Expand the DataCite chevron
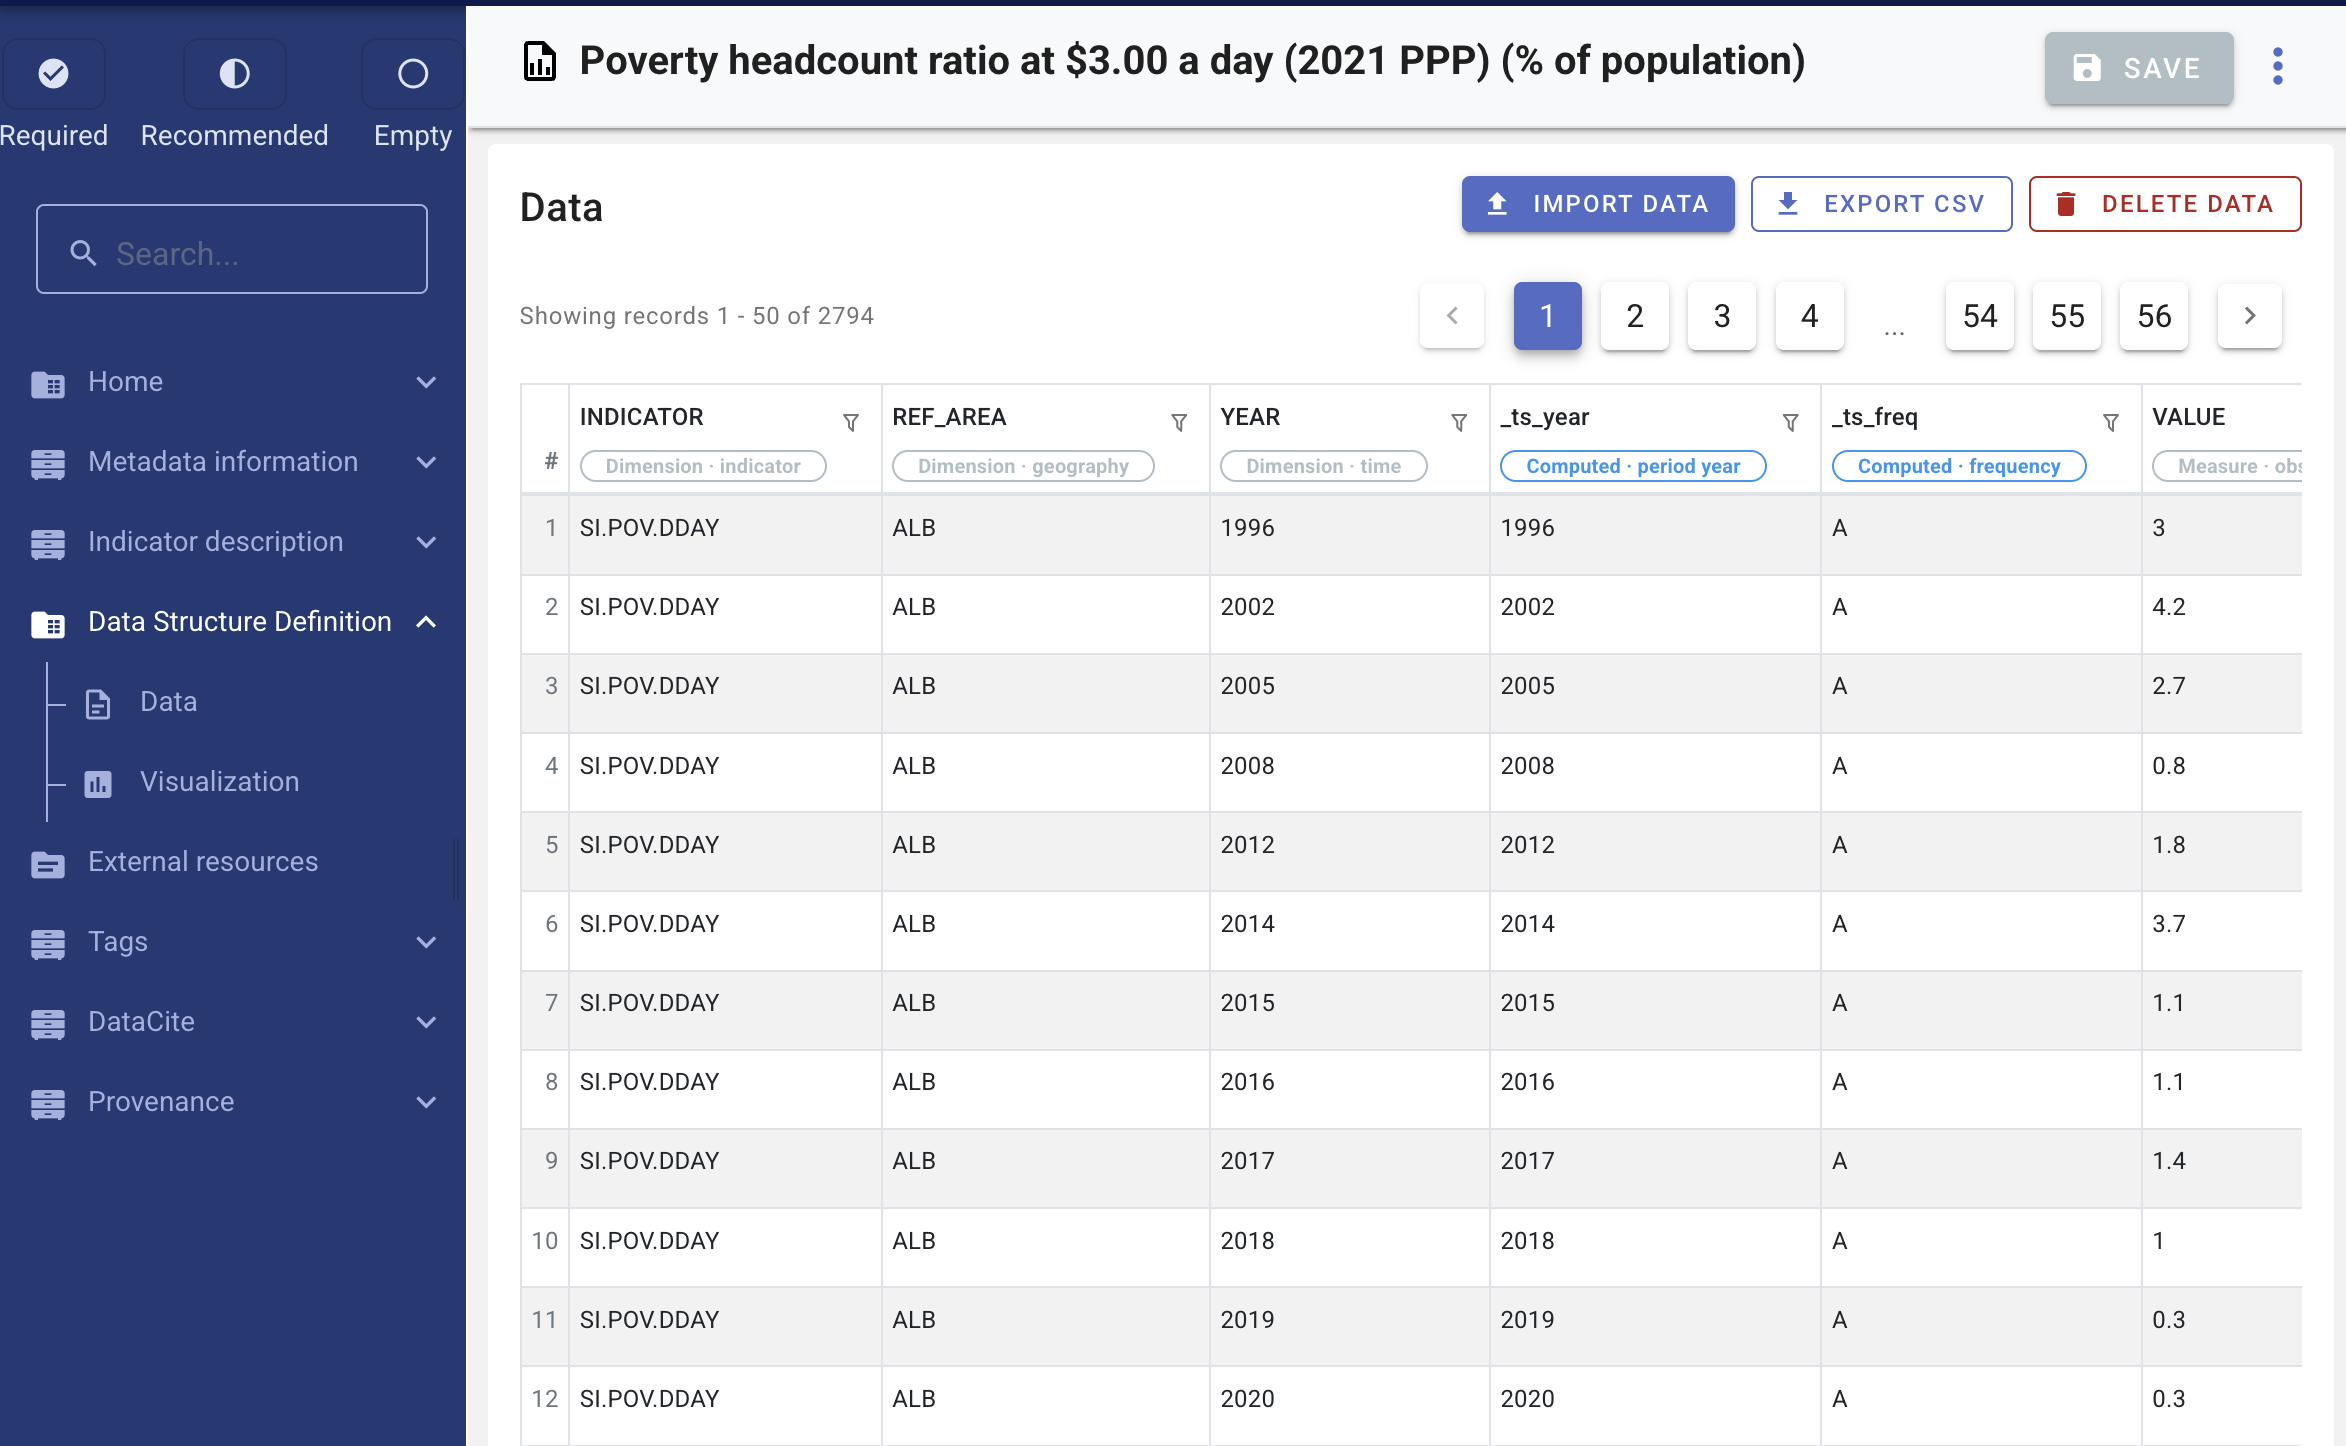2346x1446 pixels. (426, 1022)
